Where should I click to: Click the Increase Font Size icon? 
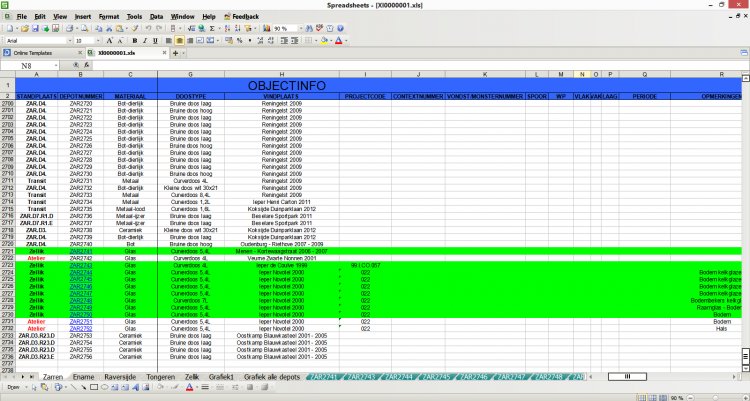tap(110, 41)
